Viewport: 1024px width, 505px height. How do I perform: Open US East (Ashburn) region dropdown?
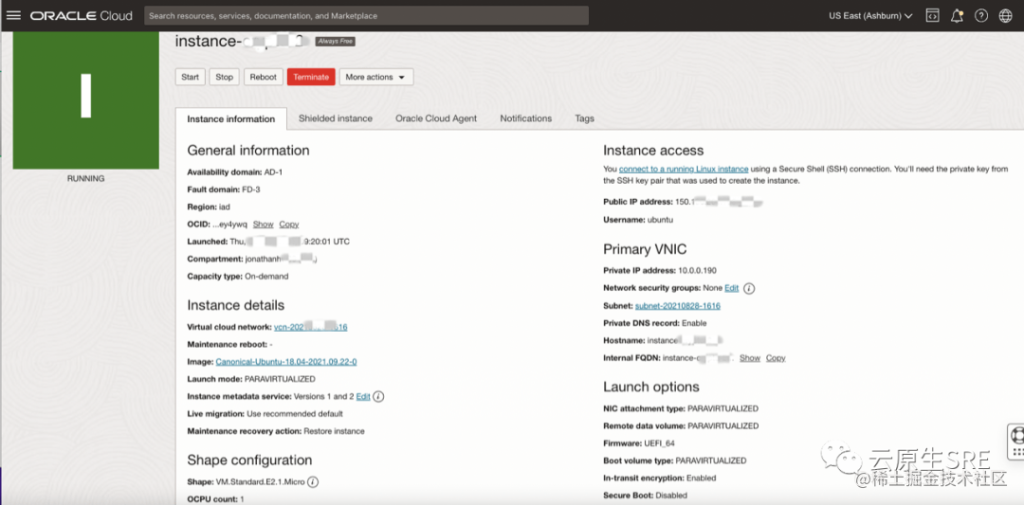click(x=871, y=16)
